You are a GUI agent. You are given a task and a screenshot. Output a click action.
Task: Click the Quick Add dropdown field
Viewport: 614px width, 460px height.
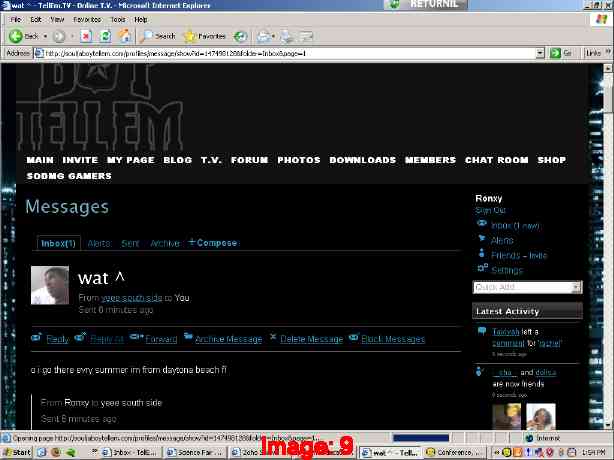pyautogui.click(x=527, y=287)
